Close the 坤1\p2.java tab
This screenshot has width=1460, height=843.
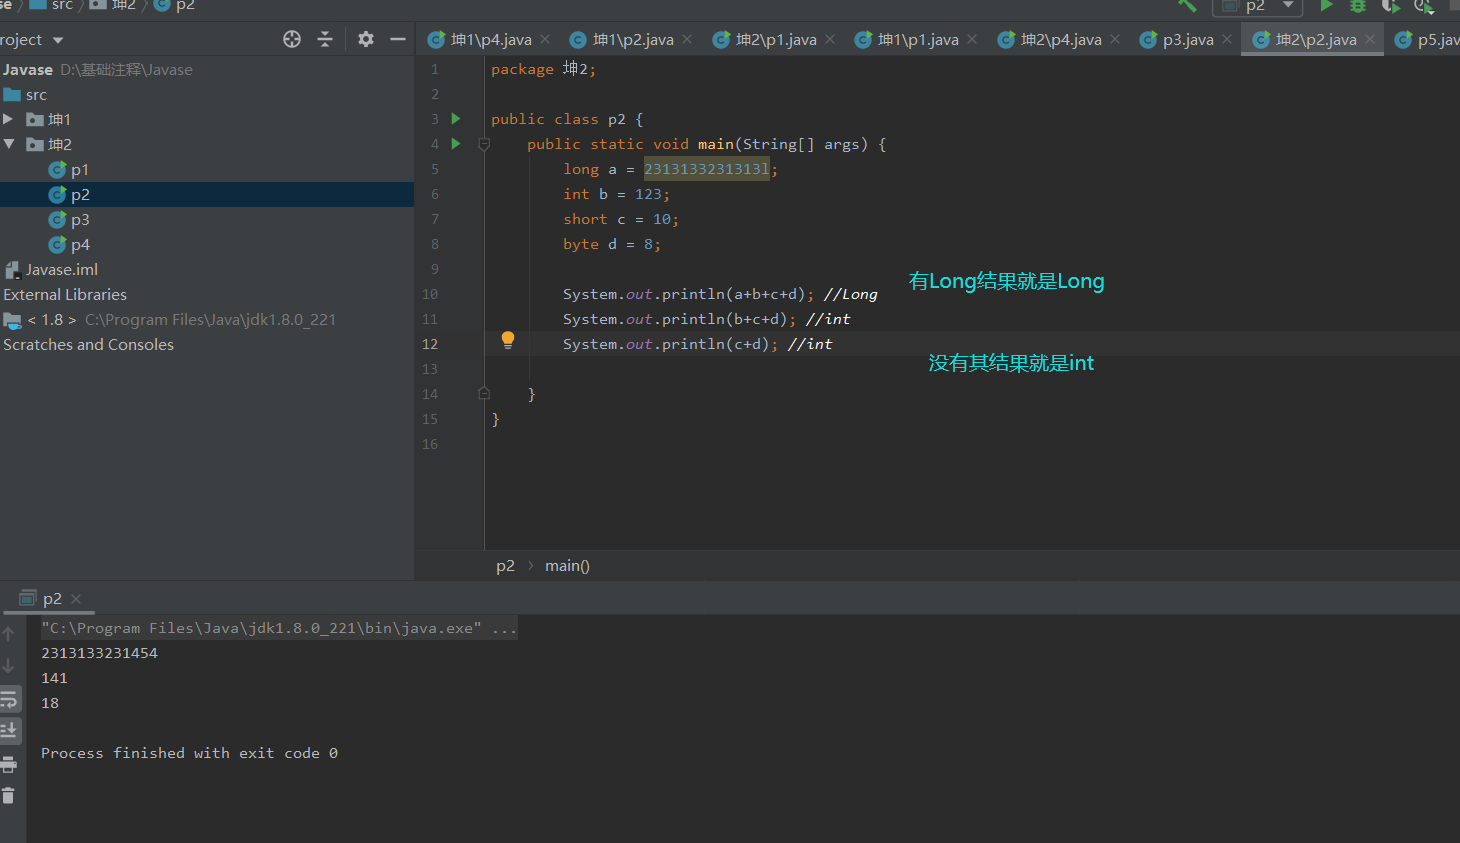687,39
